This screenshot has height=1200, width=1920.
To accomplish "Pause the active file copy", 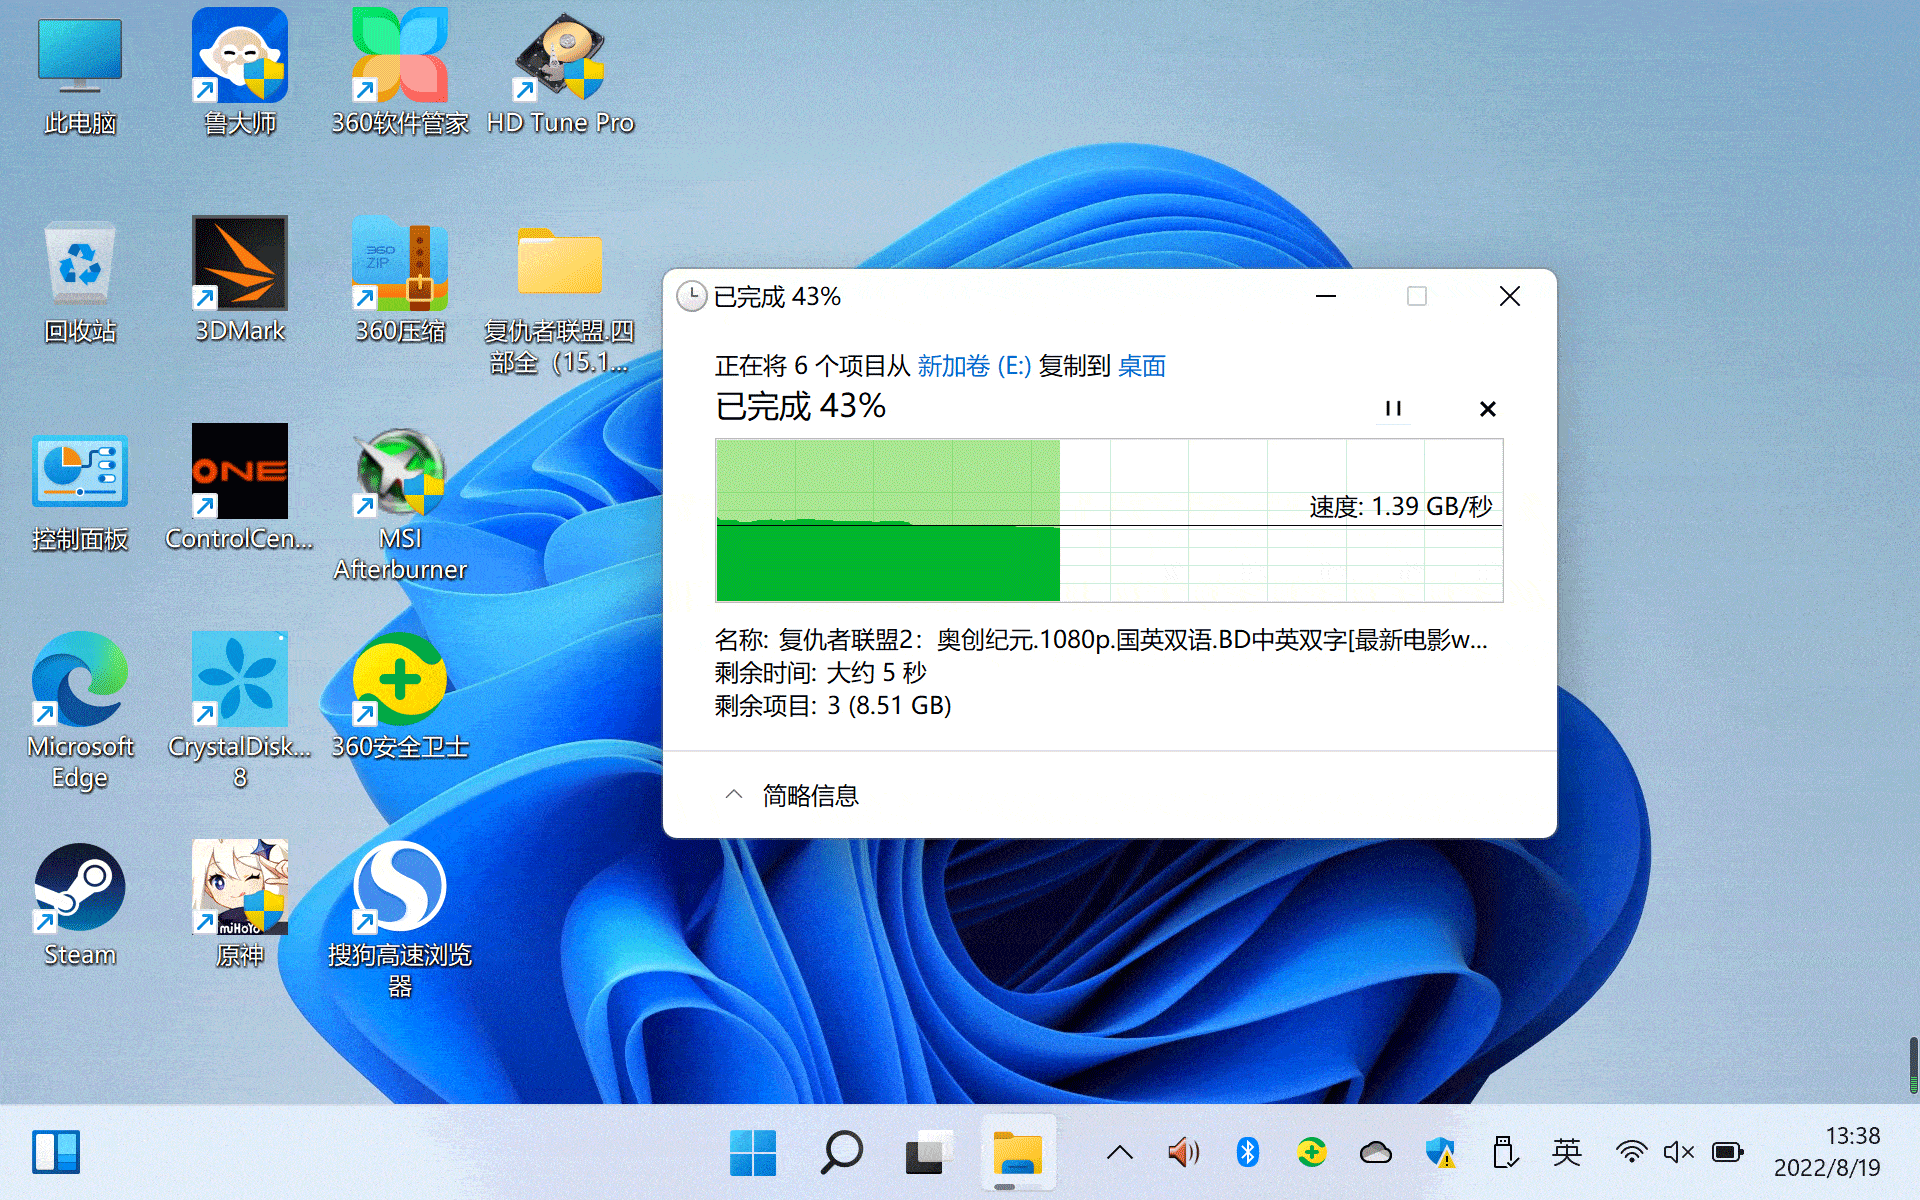I will coord(1393,408).
